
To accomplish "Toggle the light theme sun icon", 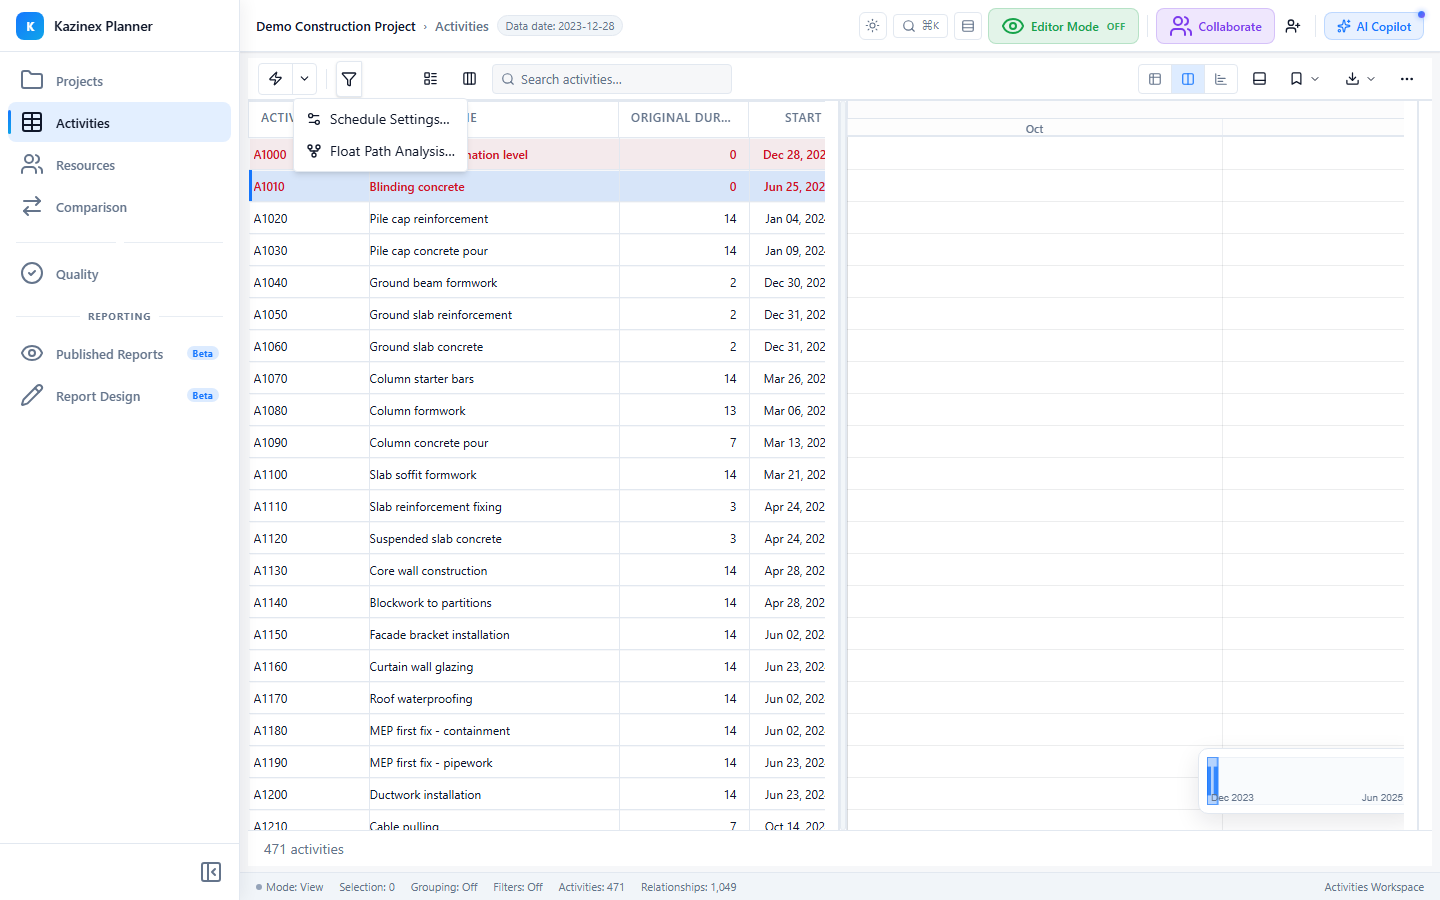I will click(x=873, y=26).
